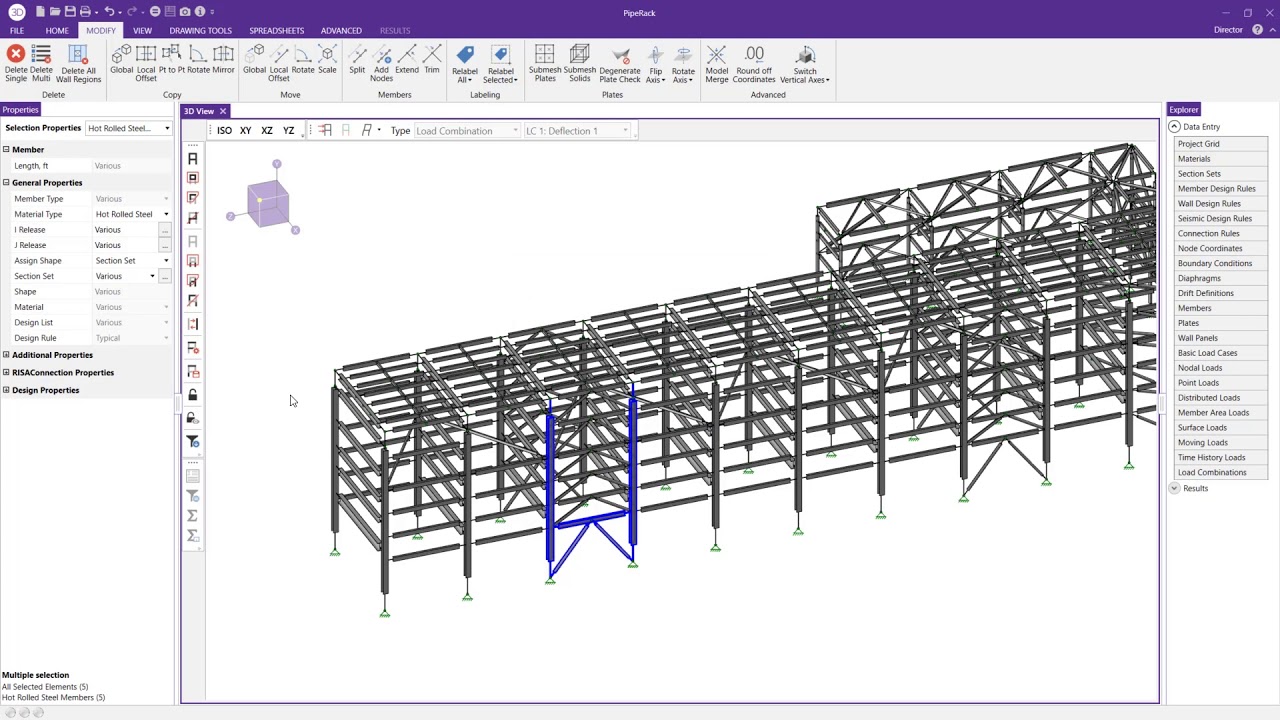Click Global in the Move group
This screenshot has width=1280, height=720.
255,60
